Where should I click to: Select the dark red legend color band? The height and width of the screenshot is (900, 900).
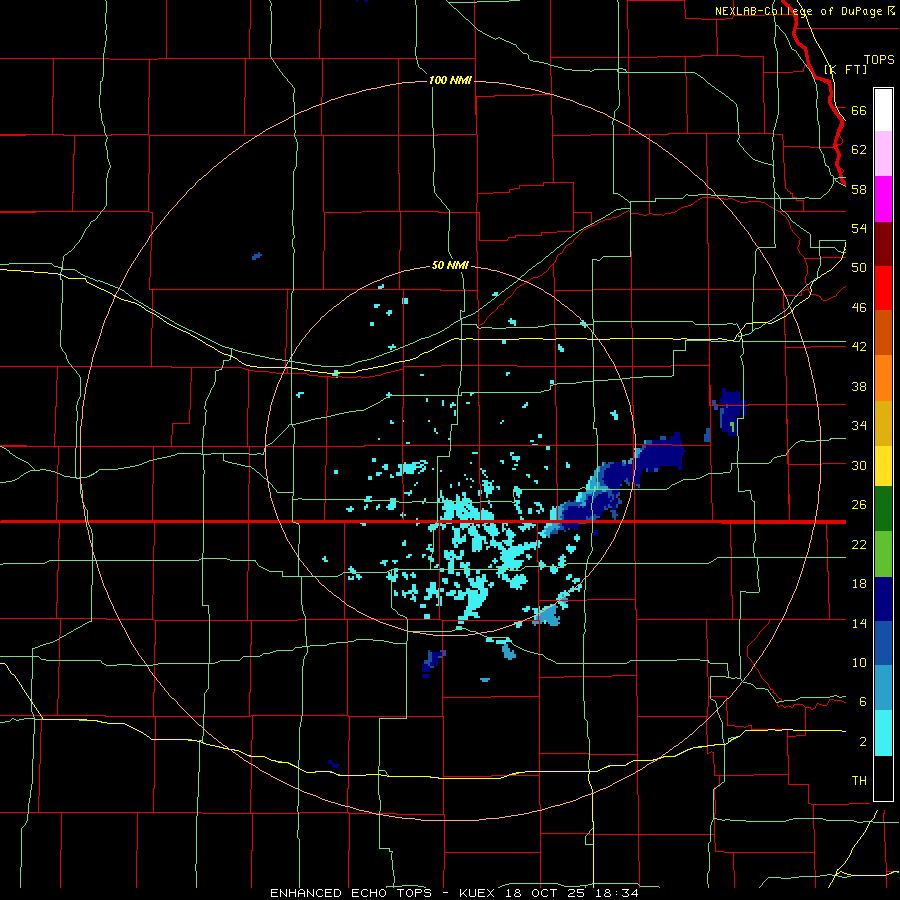pyautogui.click(x=883, y=244)
